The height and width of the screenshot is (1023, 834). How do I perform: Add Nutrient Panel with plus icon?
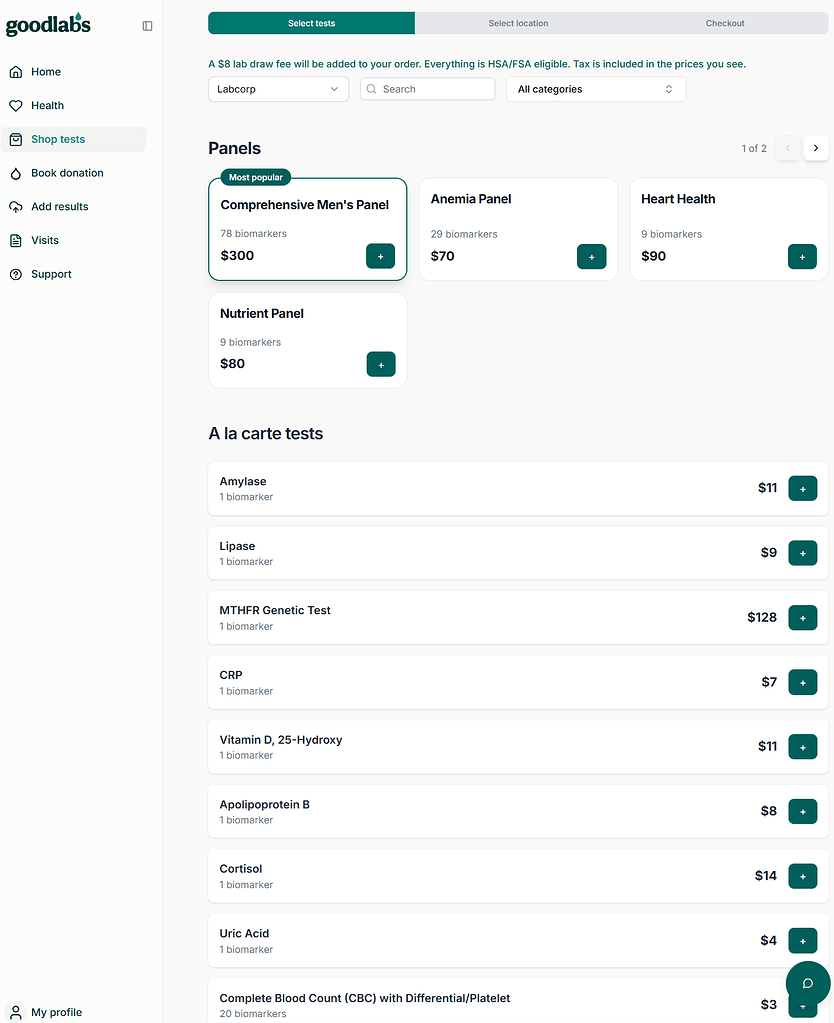[x=381, y=364]
